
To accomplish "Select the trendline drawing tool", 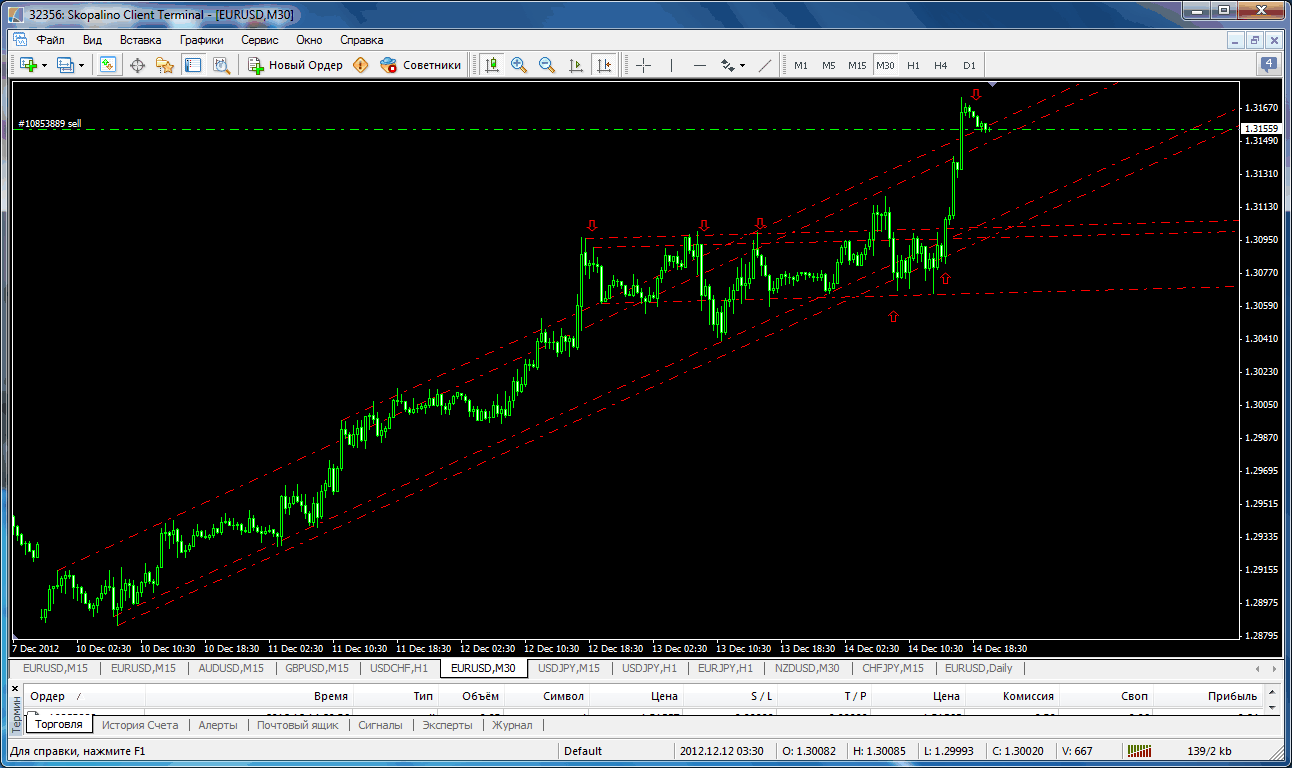I will click(765, 65).
